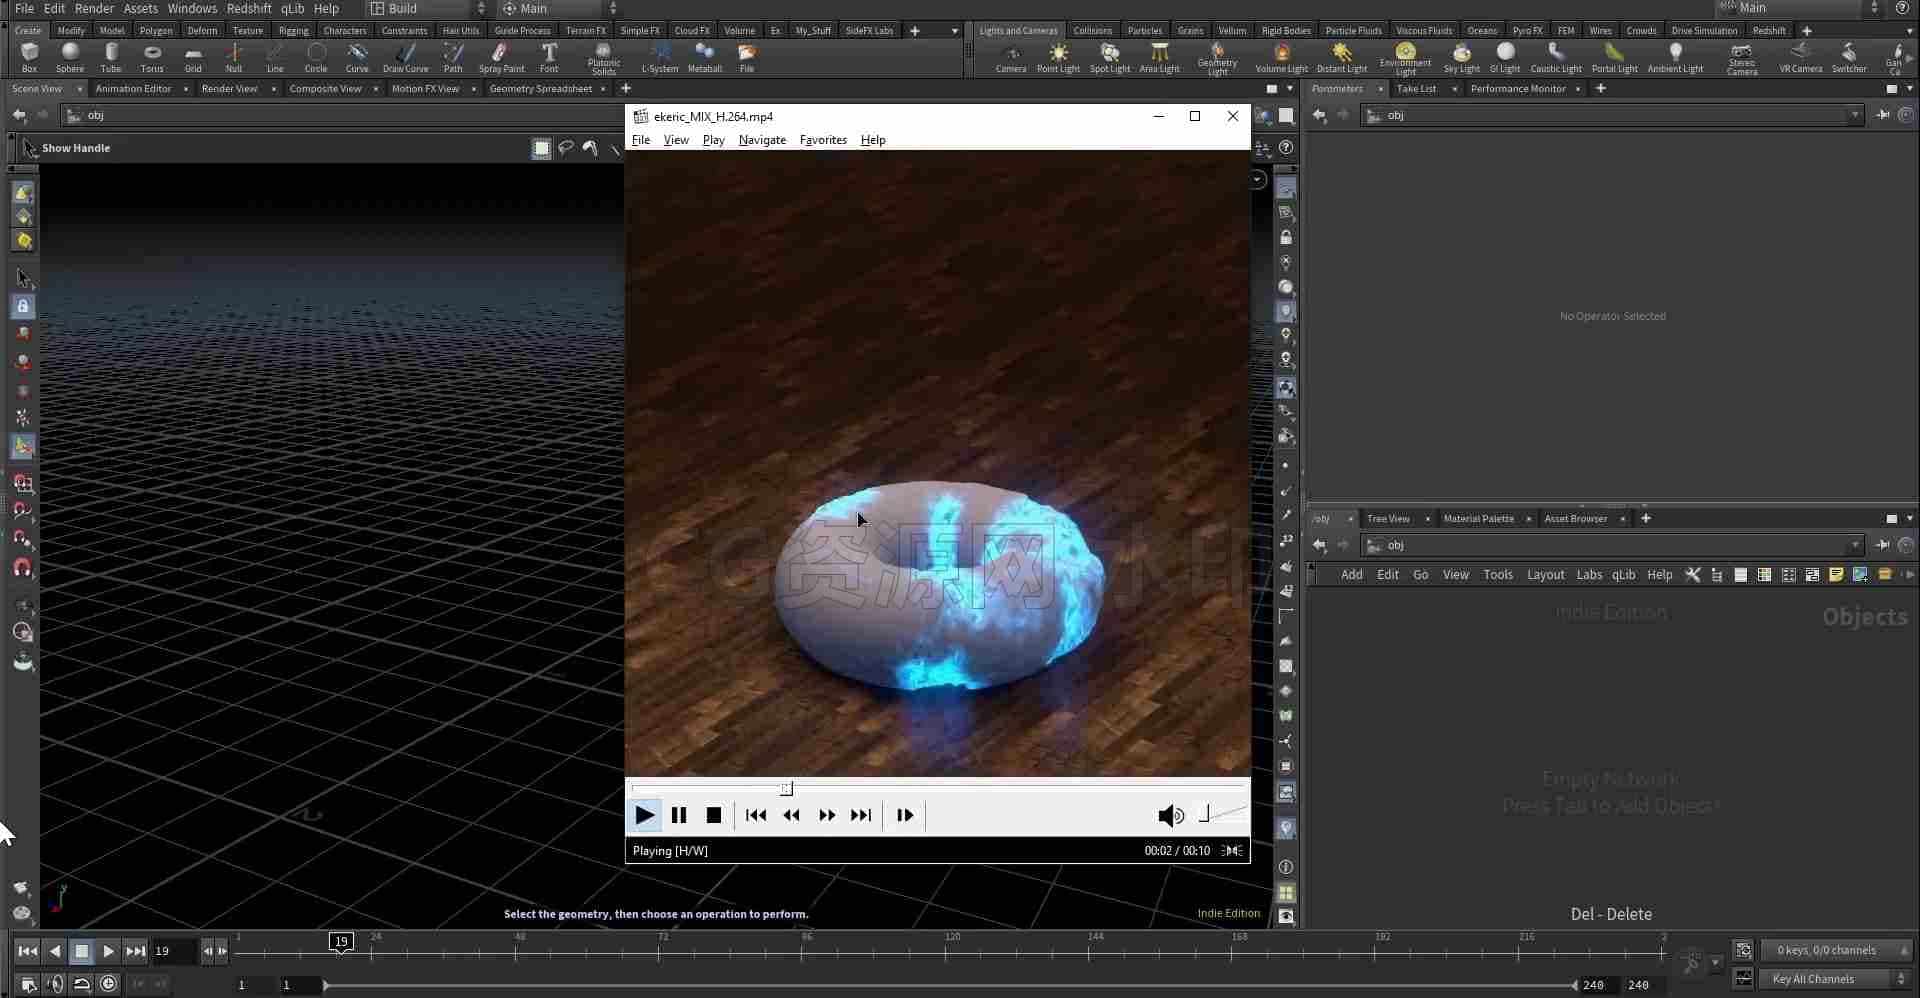Pick the Metaball shelf tool
Image resolution: width=1920 pixels, height=998 pixels.
coord(705,58)
